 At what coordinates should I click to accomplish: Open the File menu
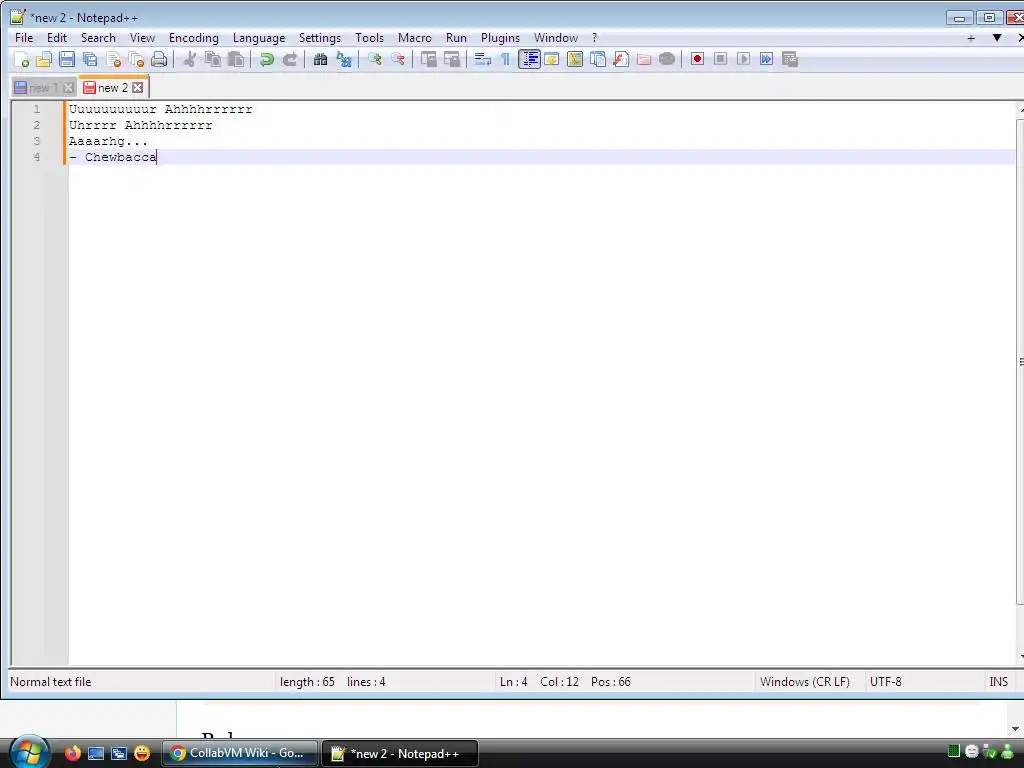pyautogui.click(x=24, y=38)
